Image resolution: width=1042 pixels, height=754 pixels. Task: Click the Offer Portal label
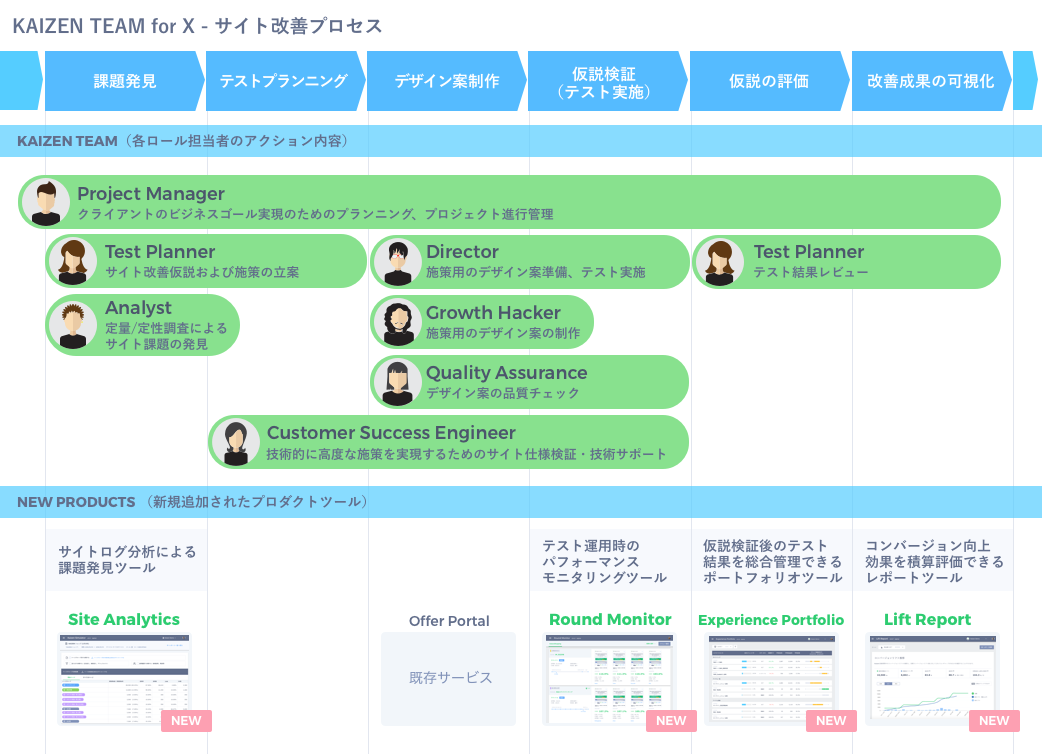449,621
